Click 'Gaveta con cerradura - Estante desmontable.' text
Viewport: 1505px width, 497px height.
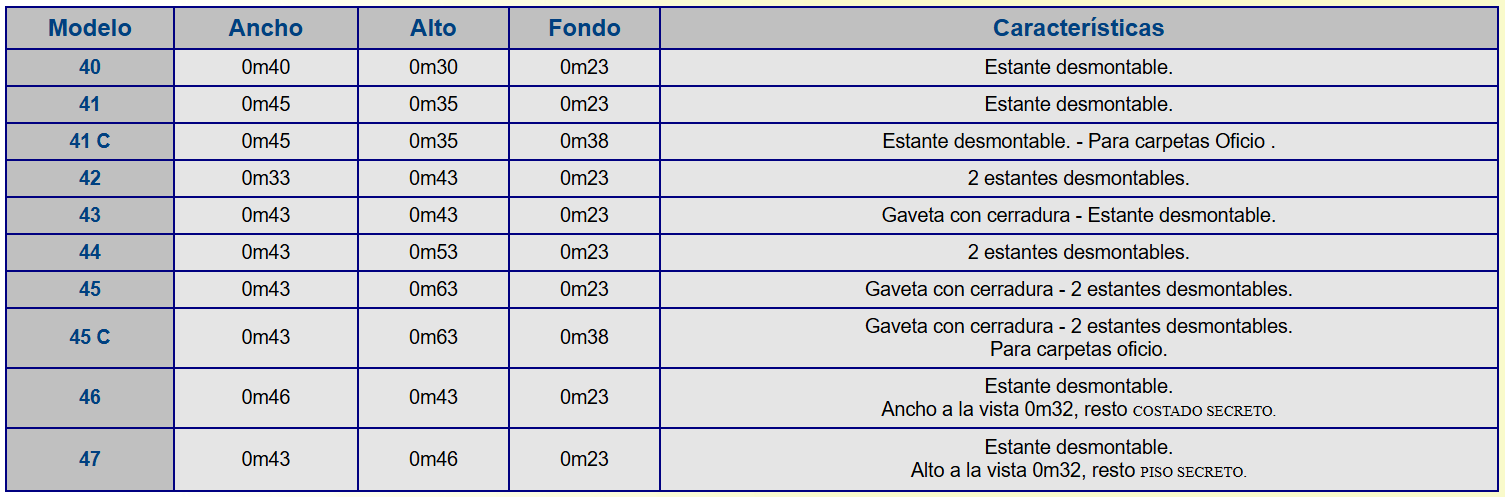coord(1078,216)
